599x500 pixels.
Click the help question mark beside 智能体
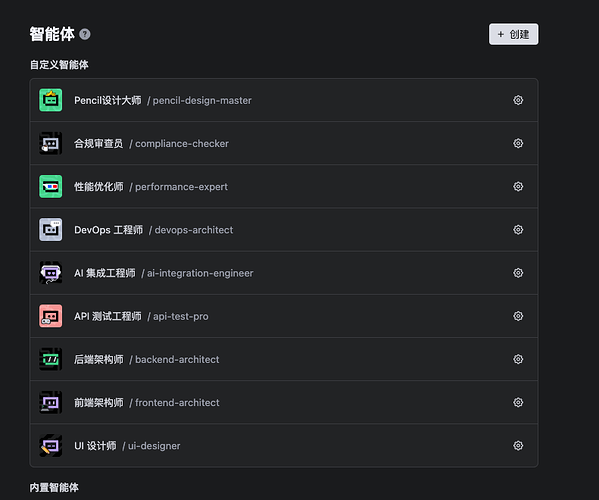[85, 34]
